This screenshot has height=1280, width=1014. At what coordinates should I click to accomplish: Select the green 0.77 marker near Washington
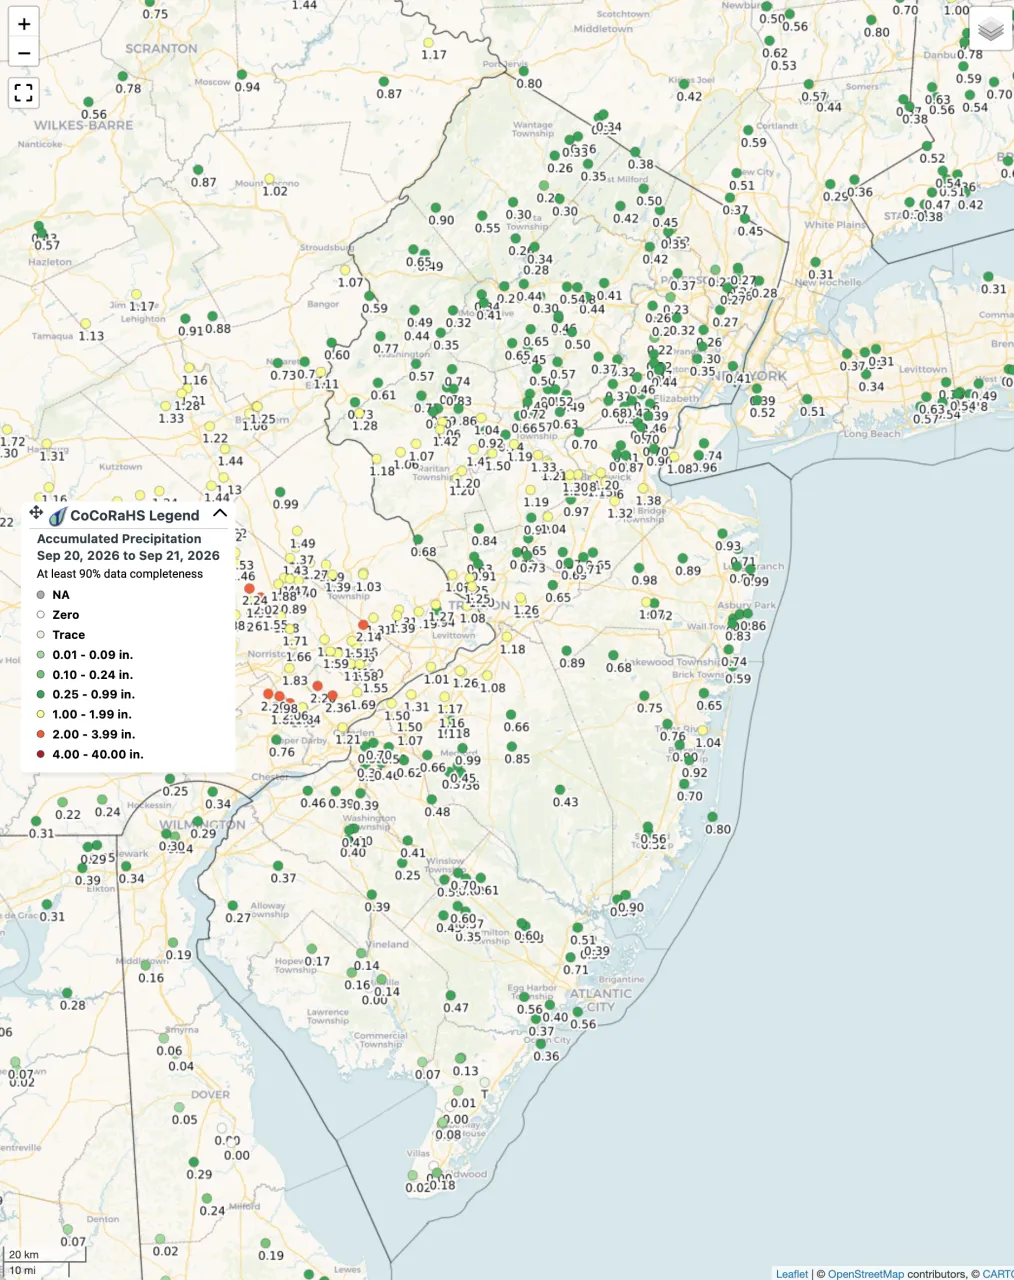380,337
